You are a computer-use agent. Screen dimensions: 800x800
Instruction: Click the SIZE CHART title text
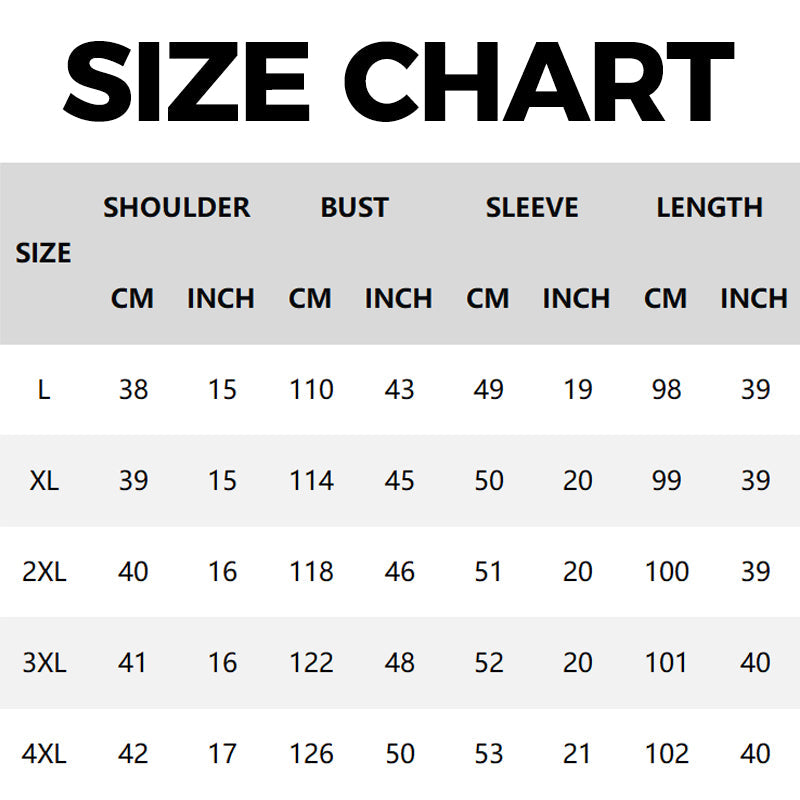(398, 80)
